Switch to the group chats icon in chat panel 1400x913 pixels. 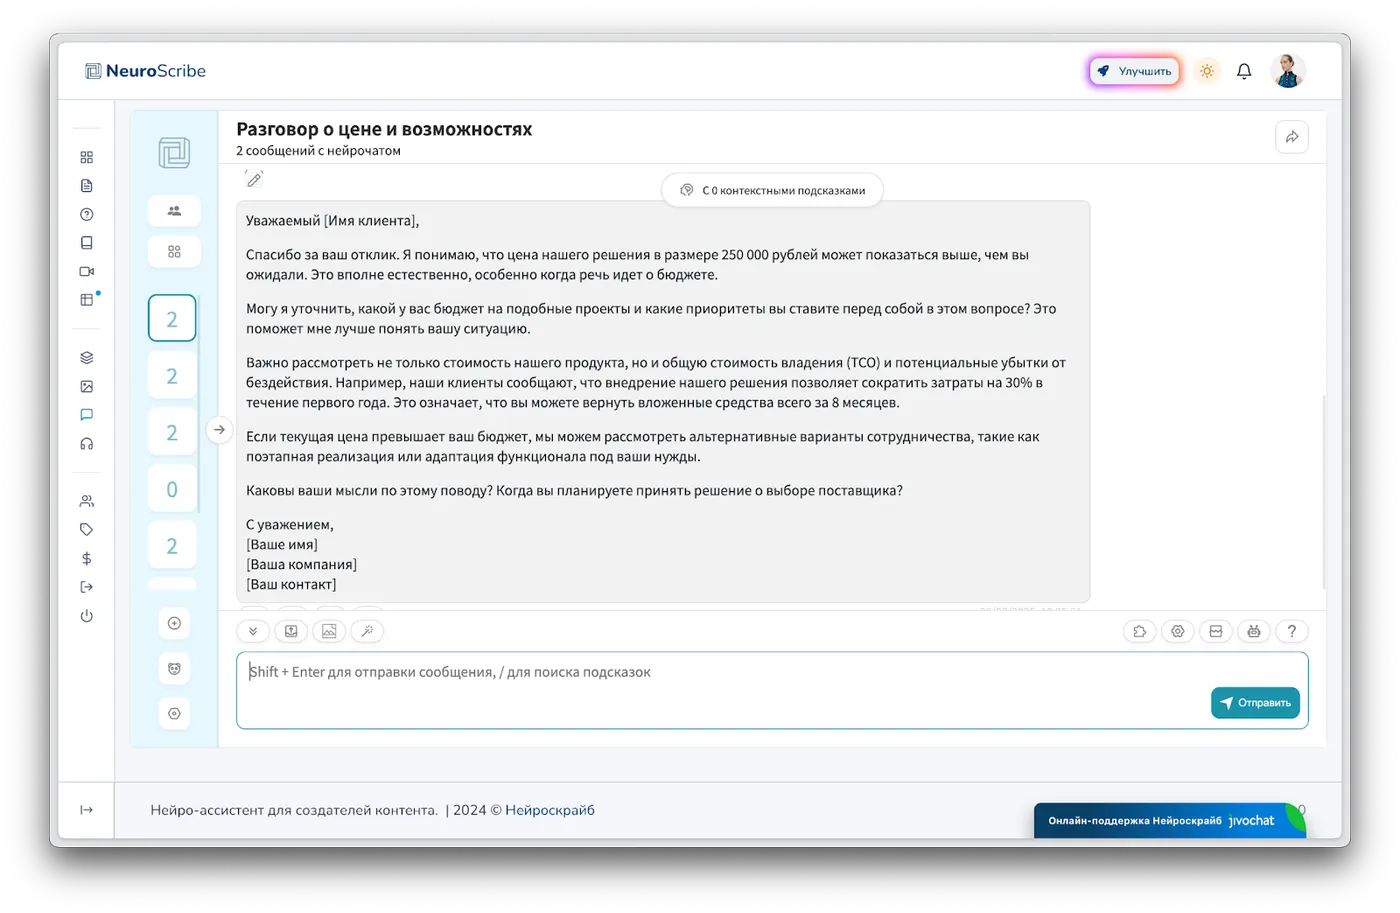[174, 211]
